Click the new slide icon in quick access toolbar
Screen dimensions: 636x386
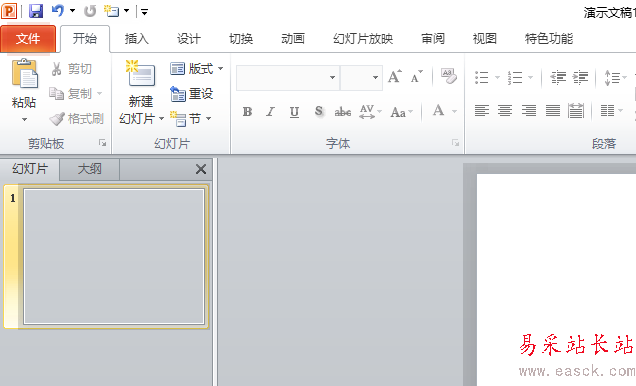(111, 11)
